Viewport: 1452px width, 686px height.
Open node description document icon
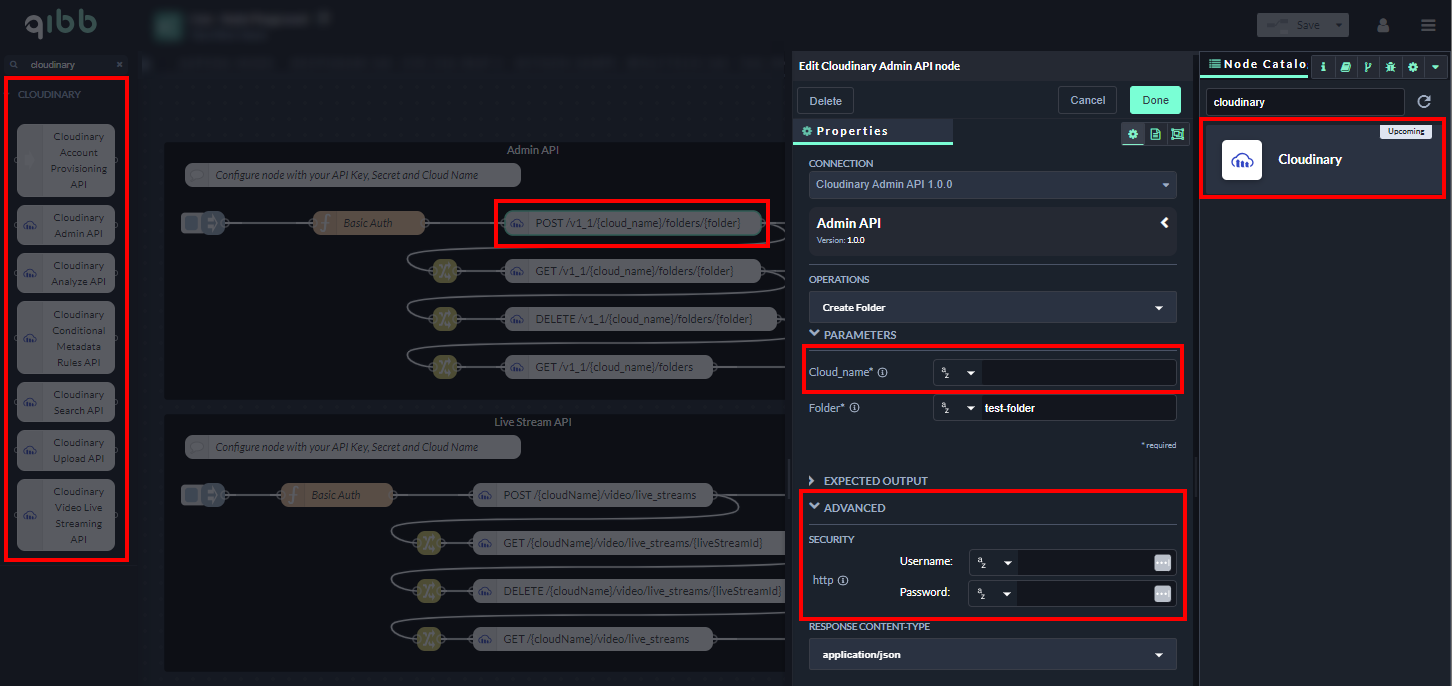click(1155, 134)
